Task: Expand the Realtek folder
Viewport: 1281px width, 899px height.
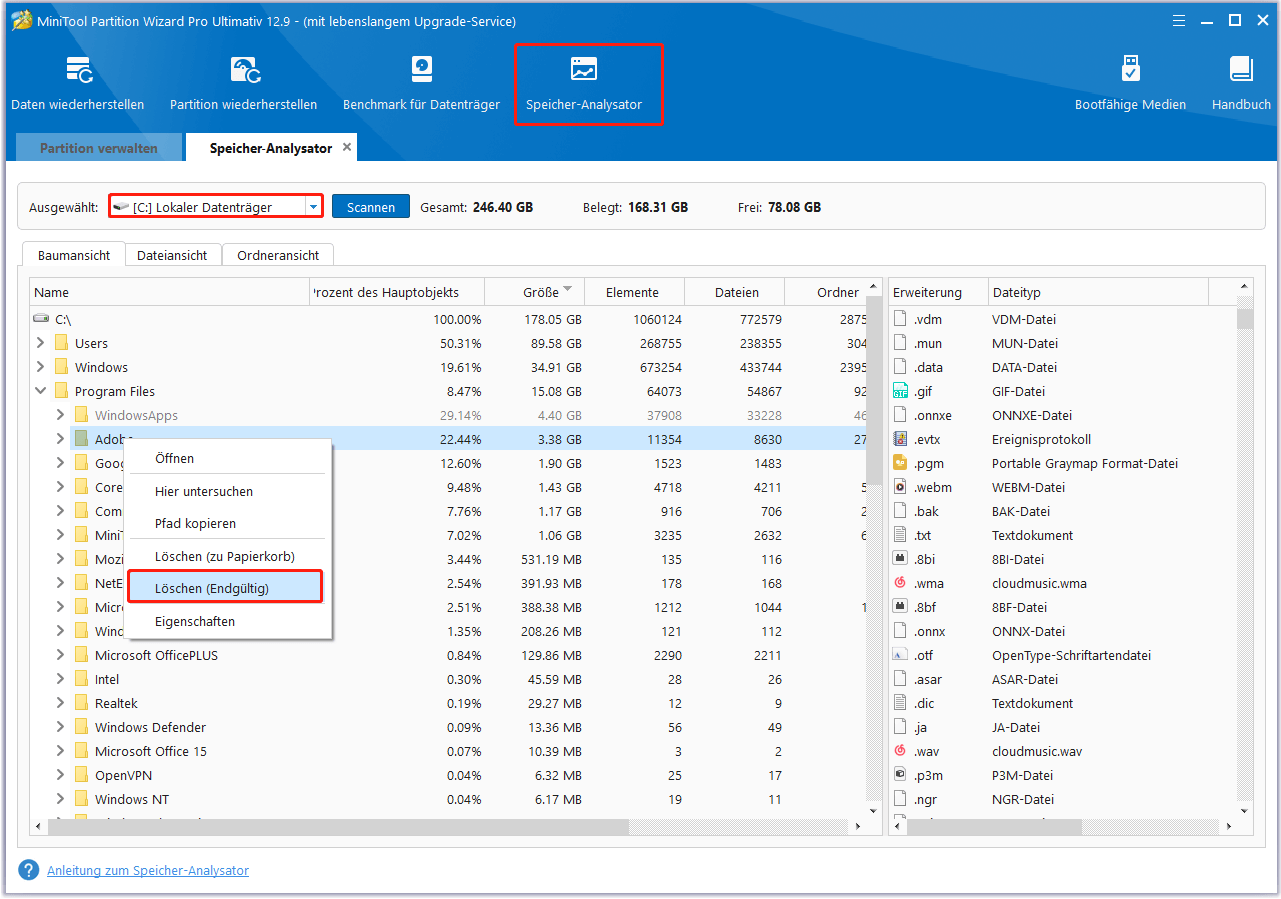Action: (60, 703)
